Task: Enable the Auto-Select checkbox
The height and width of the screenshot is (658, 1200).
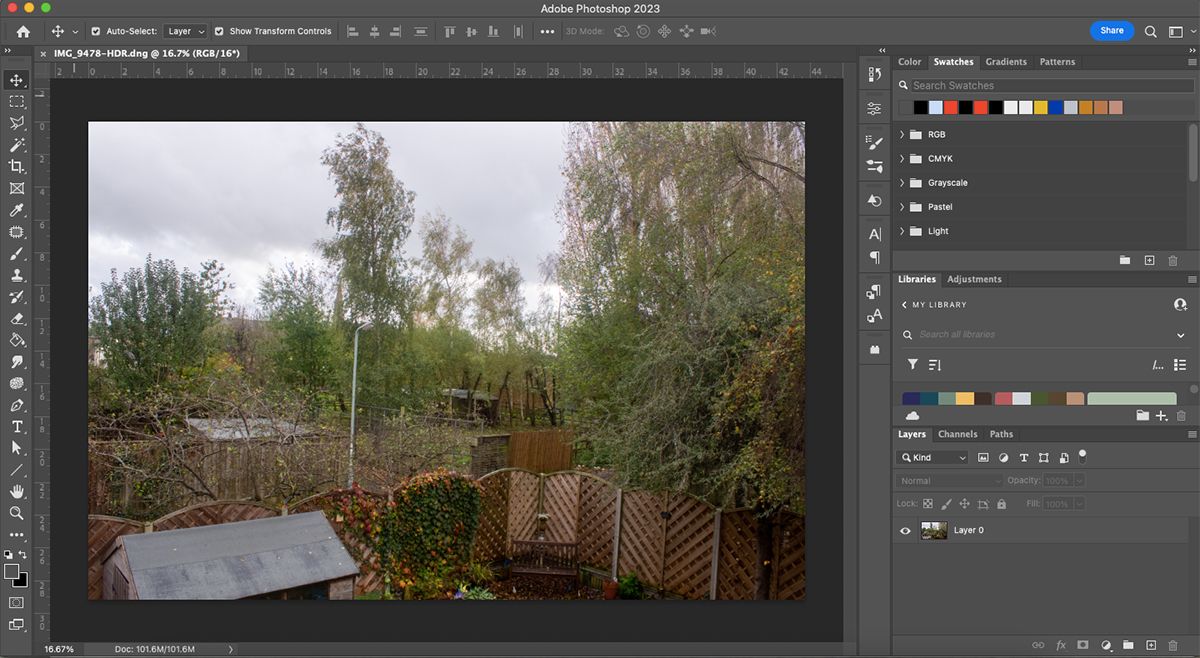Action: [96, 31]
